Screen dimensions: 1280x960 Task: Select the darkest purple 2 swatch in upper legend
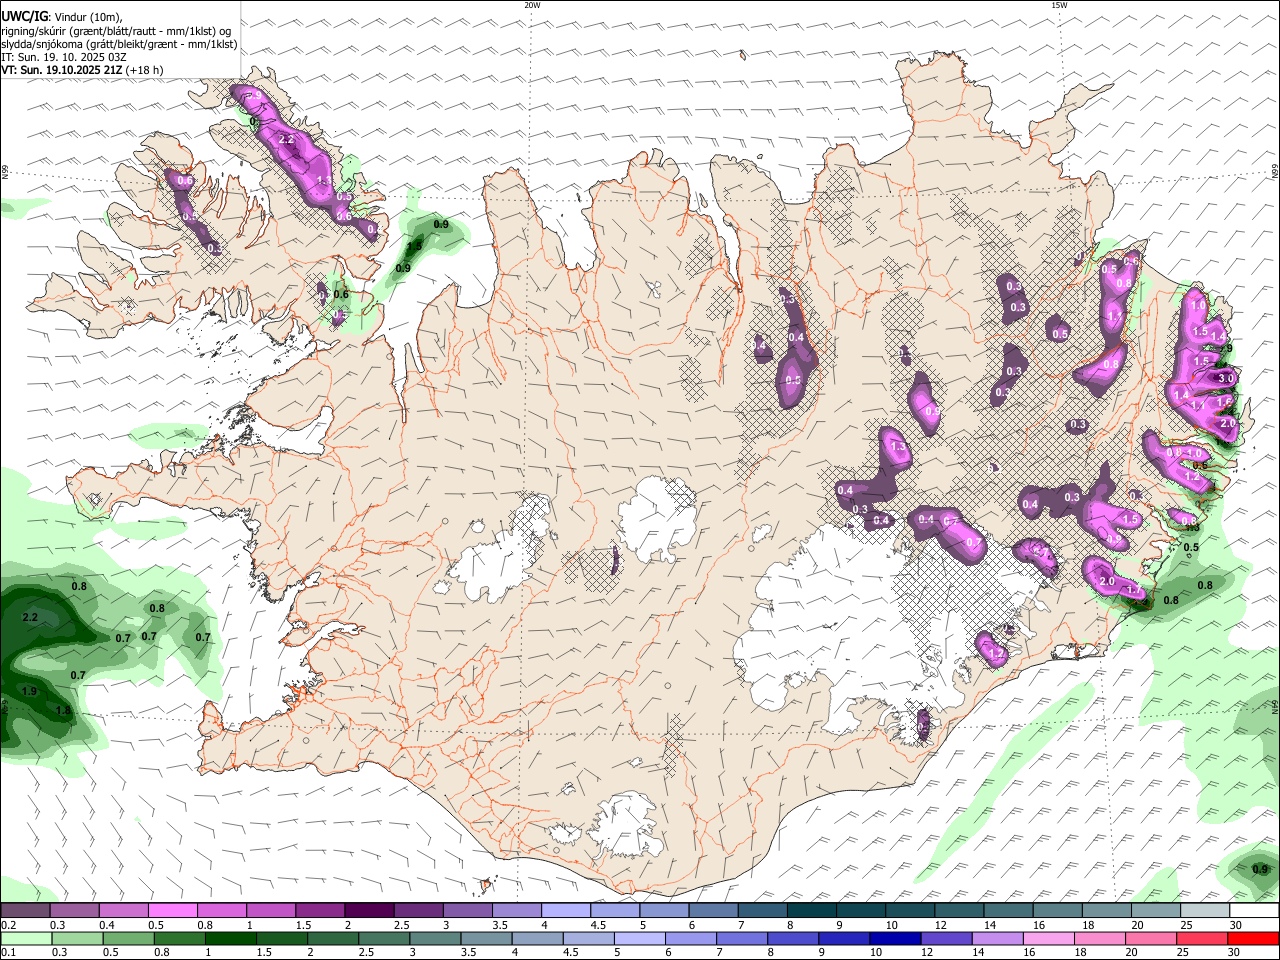tap(369, 911)
